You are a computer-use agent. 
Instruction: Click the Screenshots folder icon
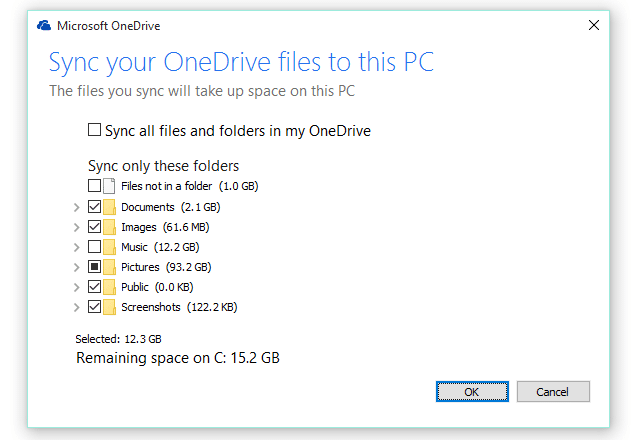point(109,307)
